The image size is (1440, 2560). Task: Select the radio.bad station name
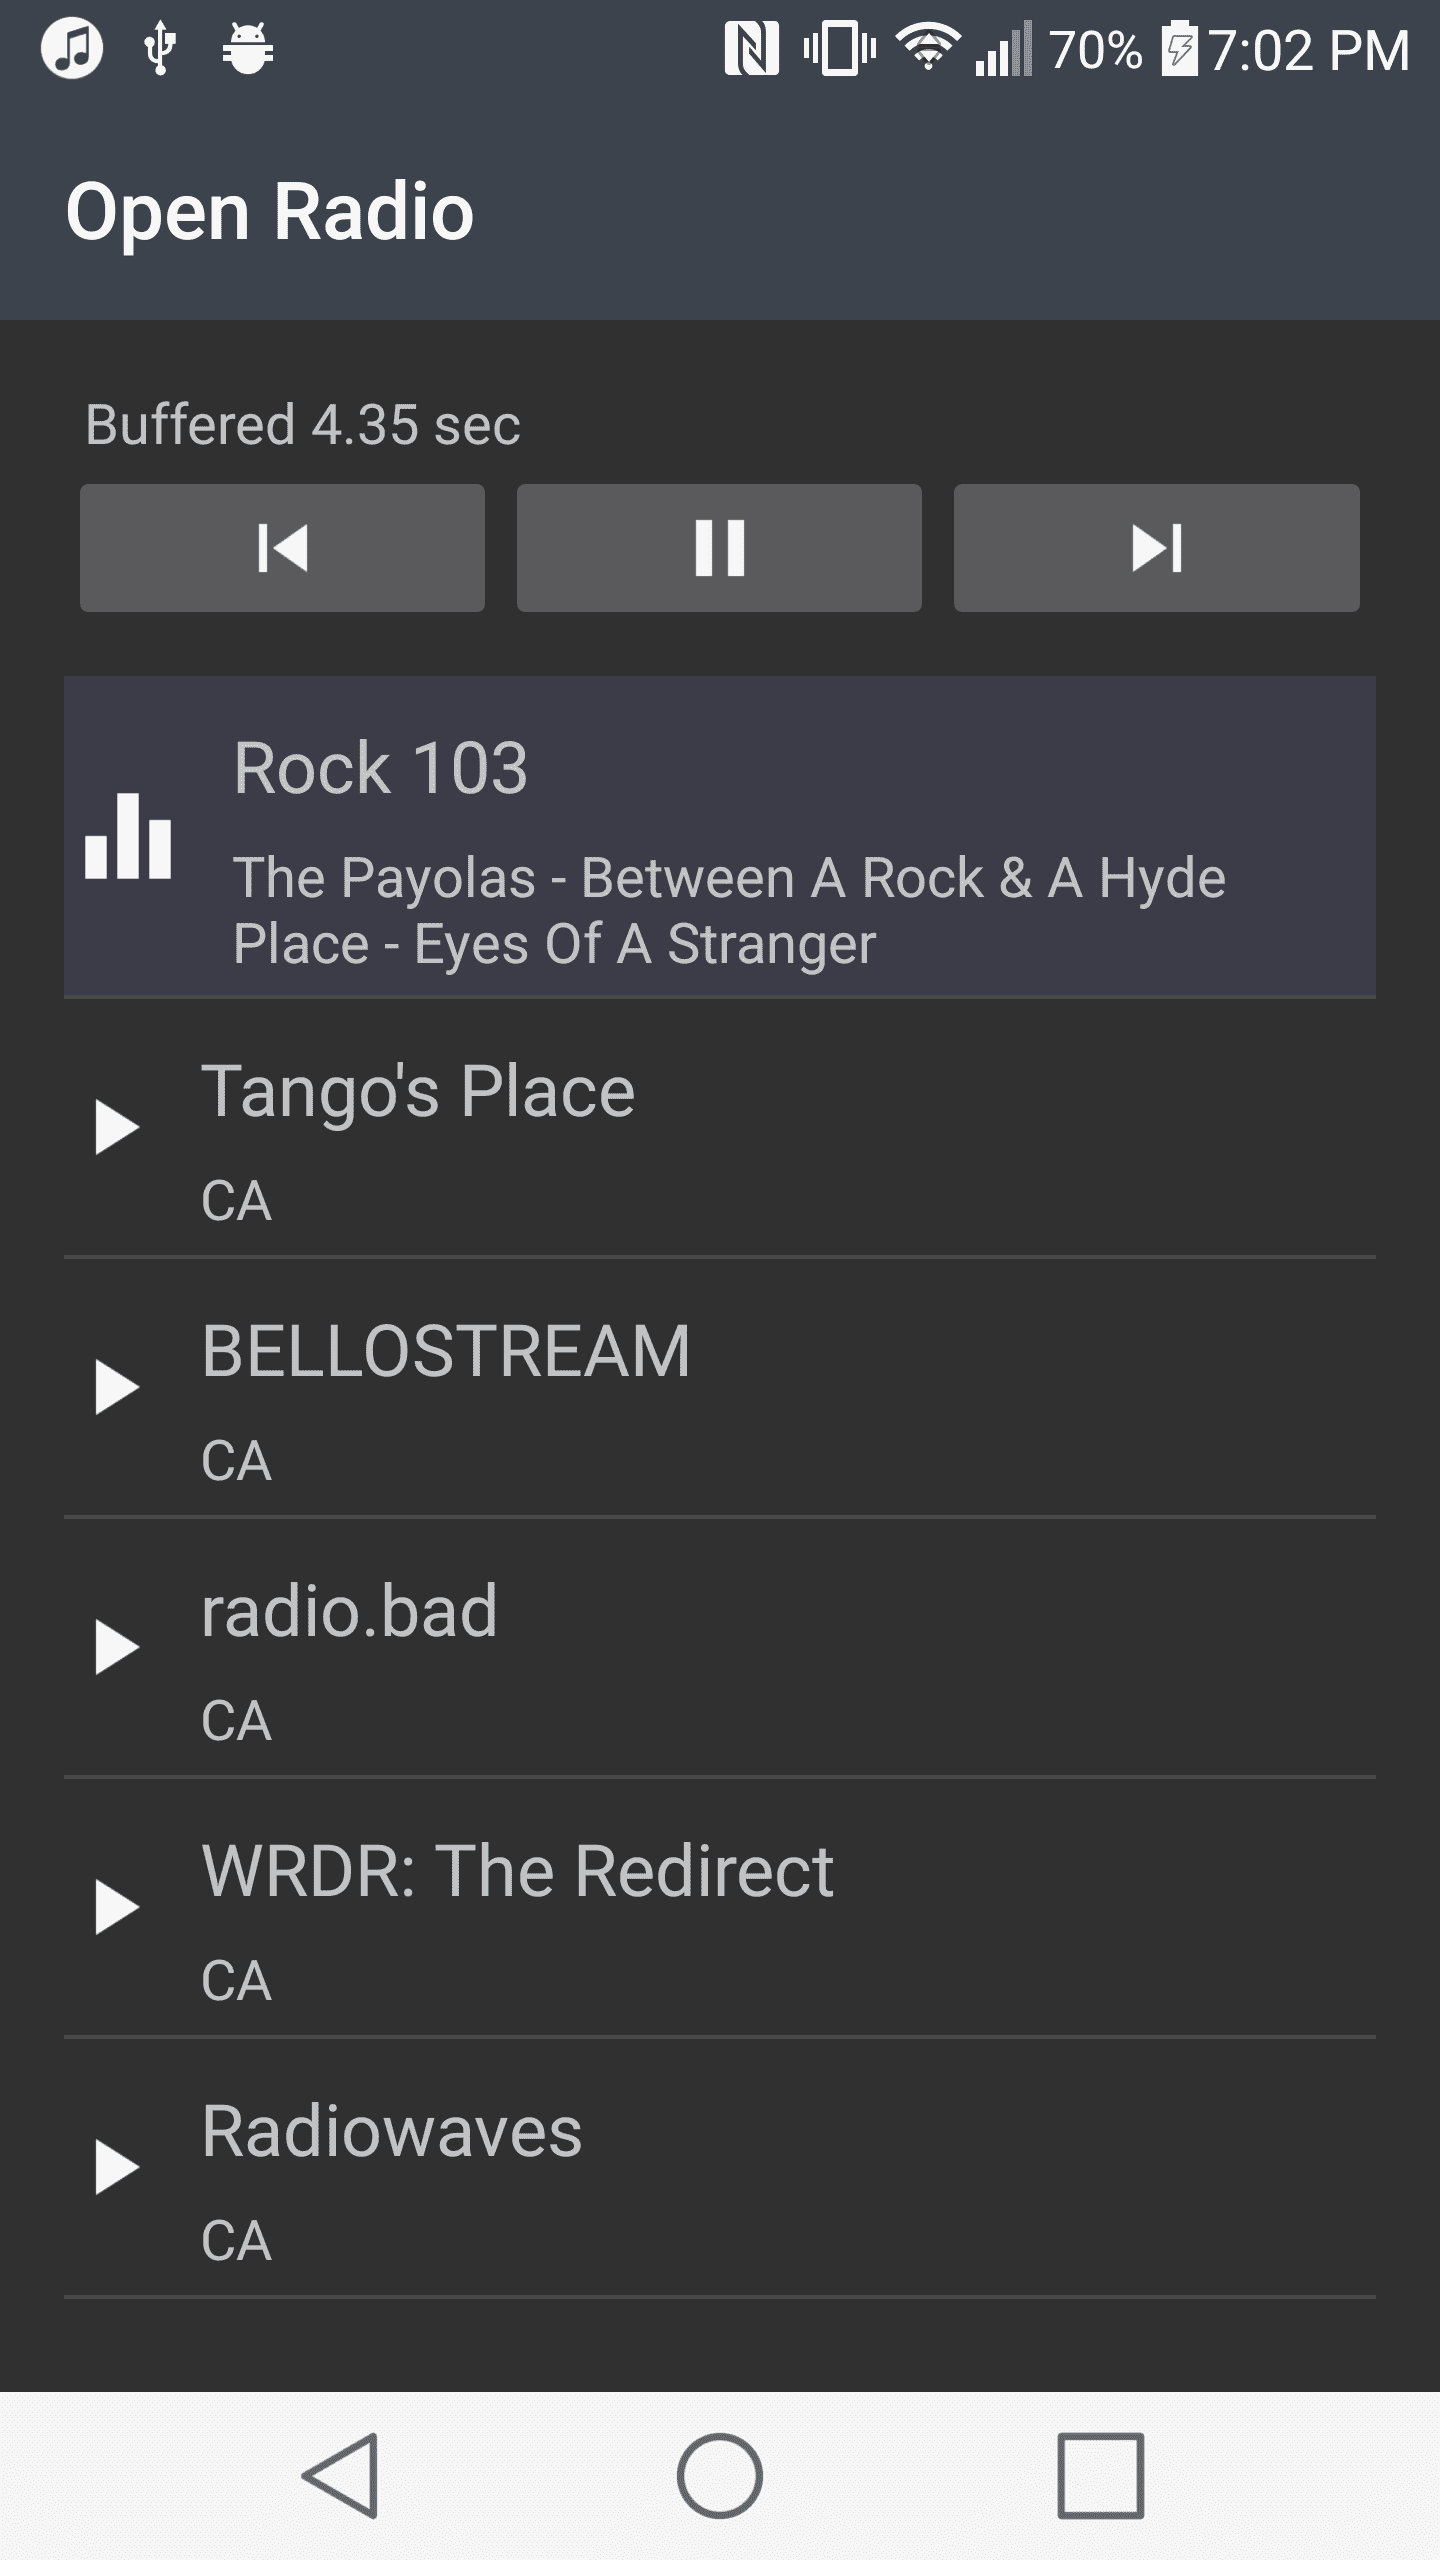click(349, 1611)
